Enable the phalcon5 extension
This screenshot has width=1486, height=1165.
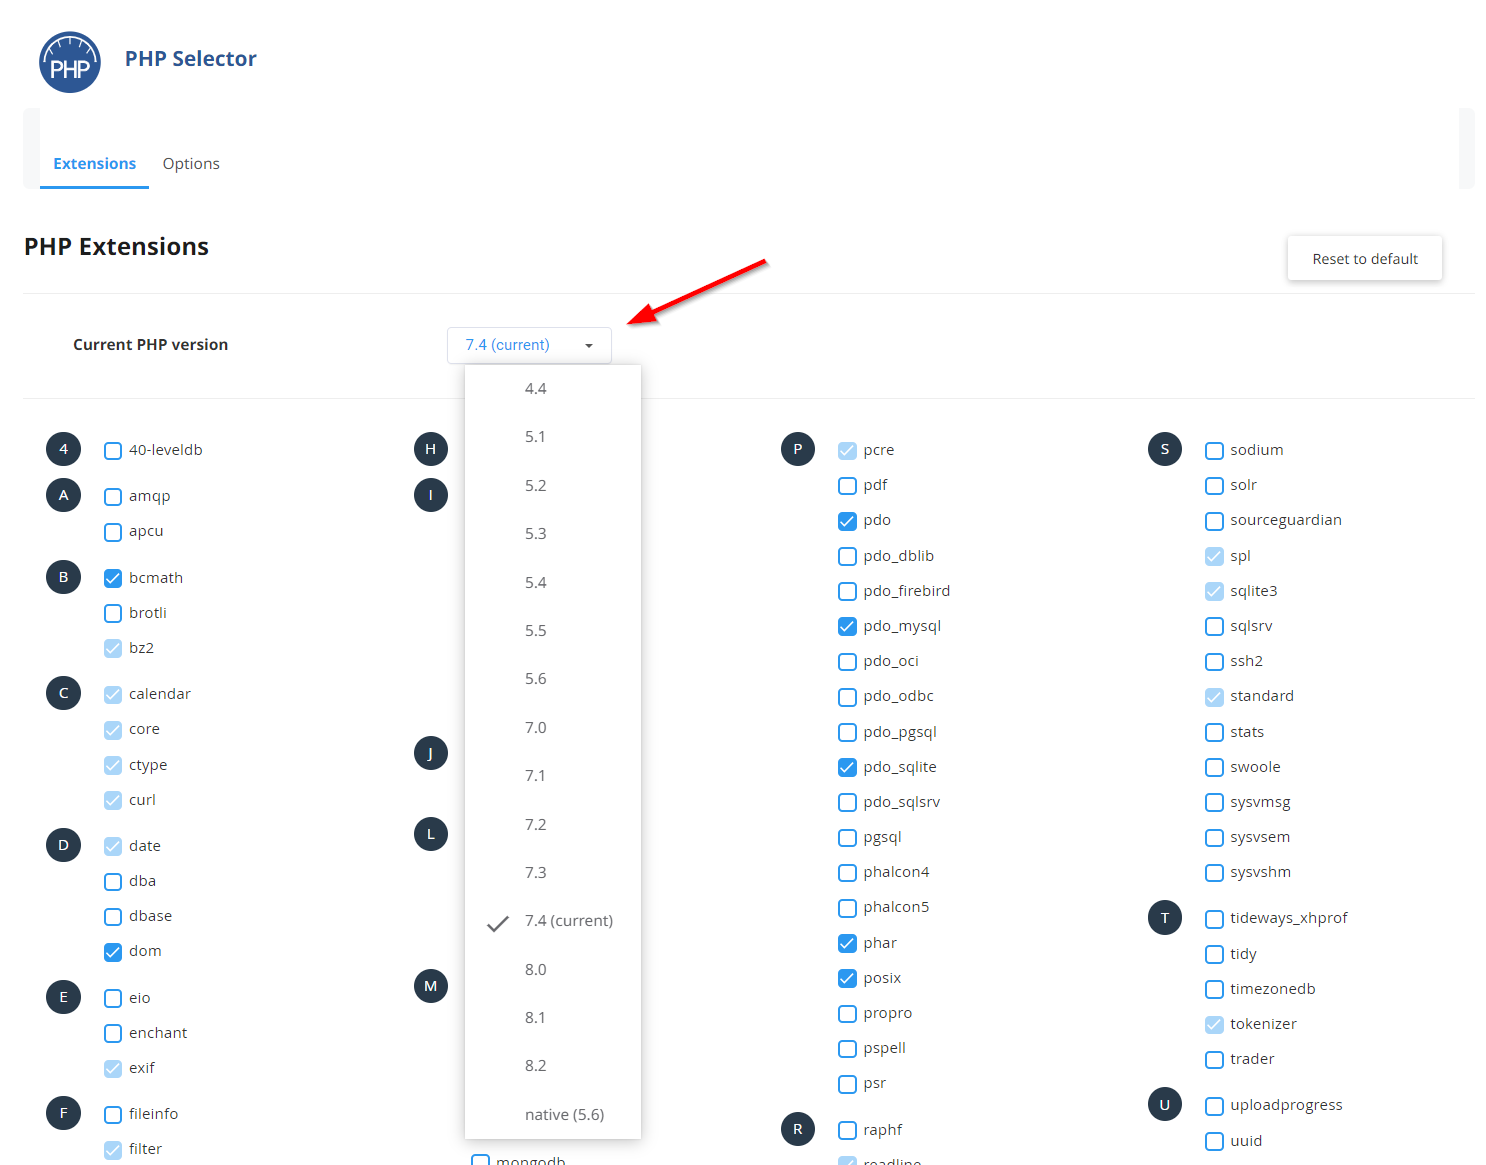coord(847,908)
